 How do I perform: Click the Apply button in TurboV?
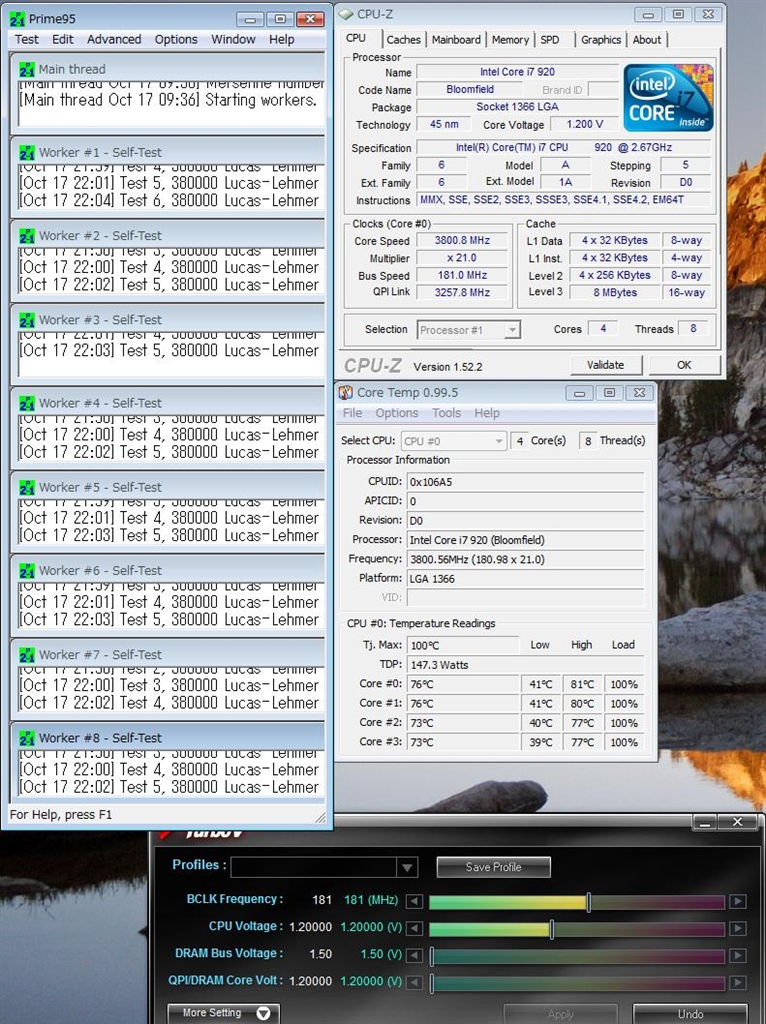(560, 1014)
